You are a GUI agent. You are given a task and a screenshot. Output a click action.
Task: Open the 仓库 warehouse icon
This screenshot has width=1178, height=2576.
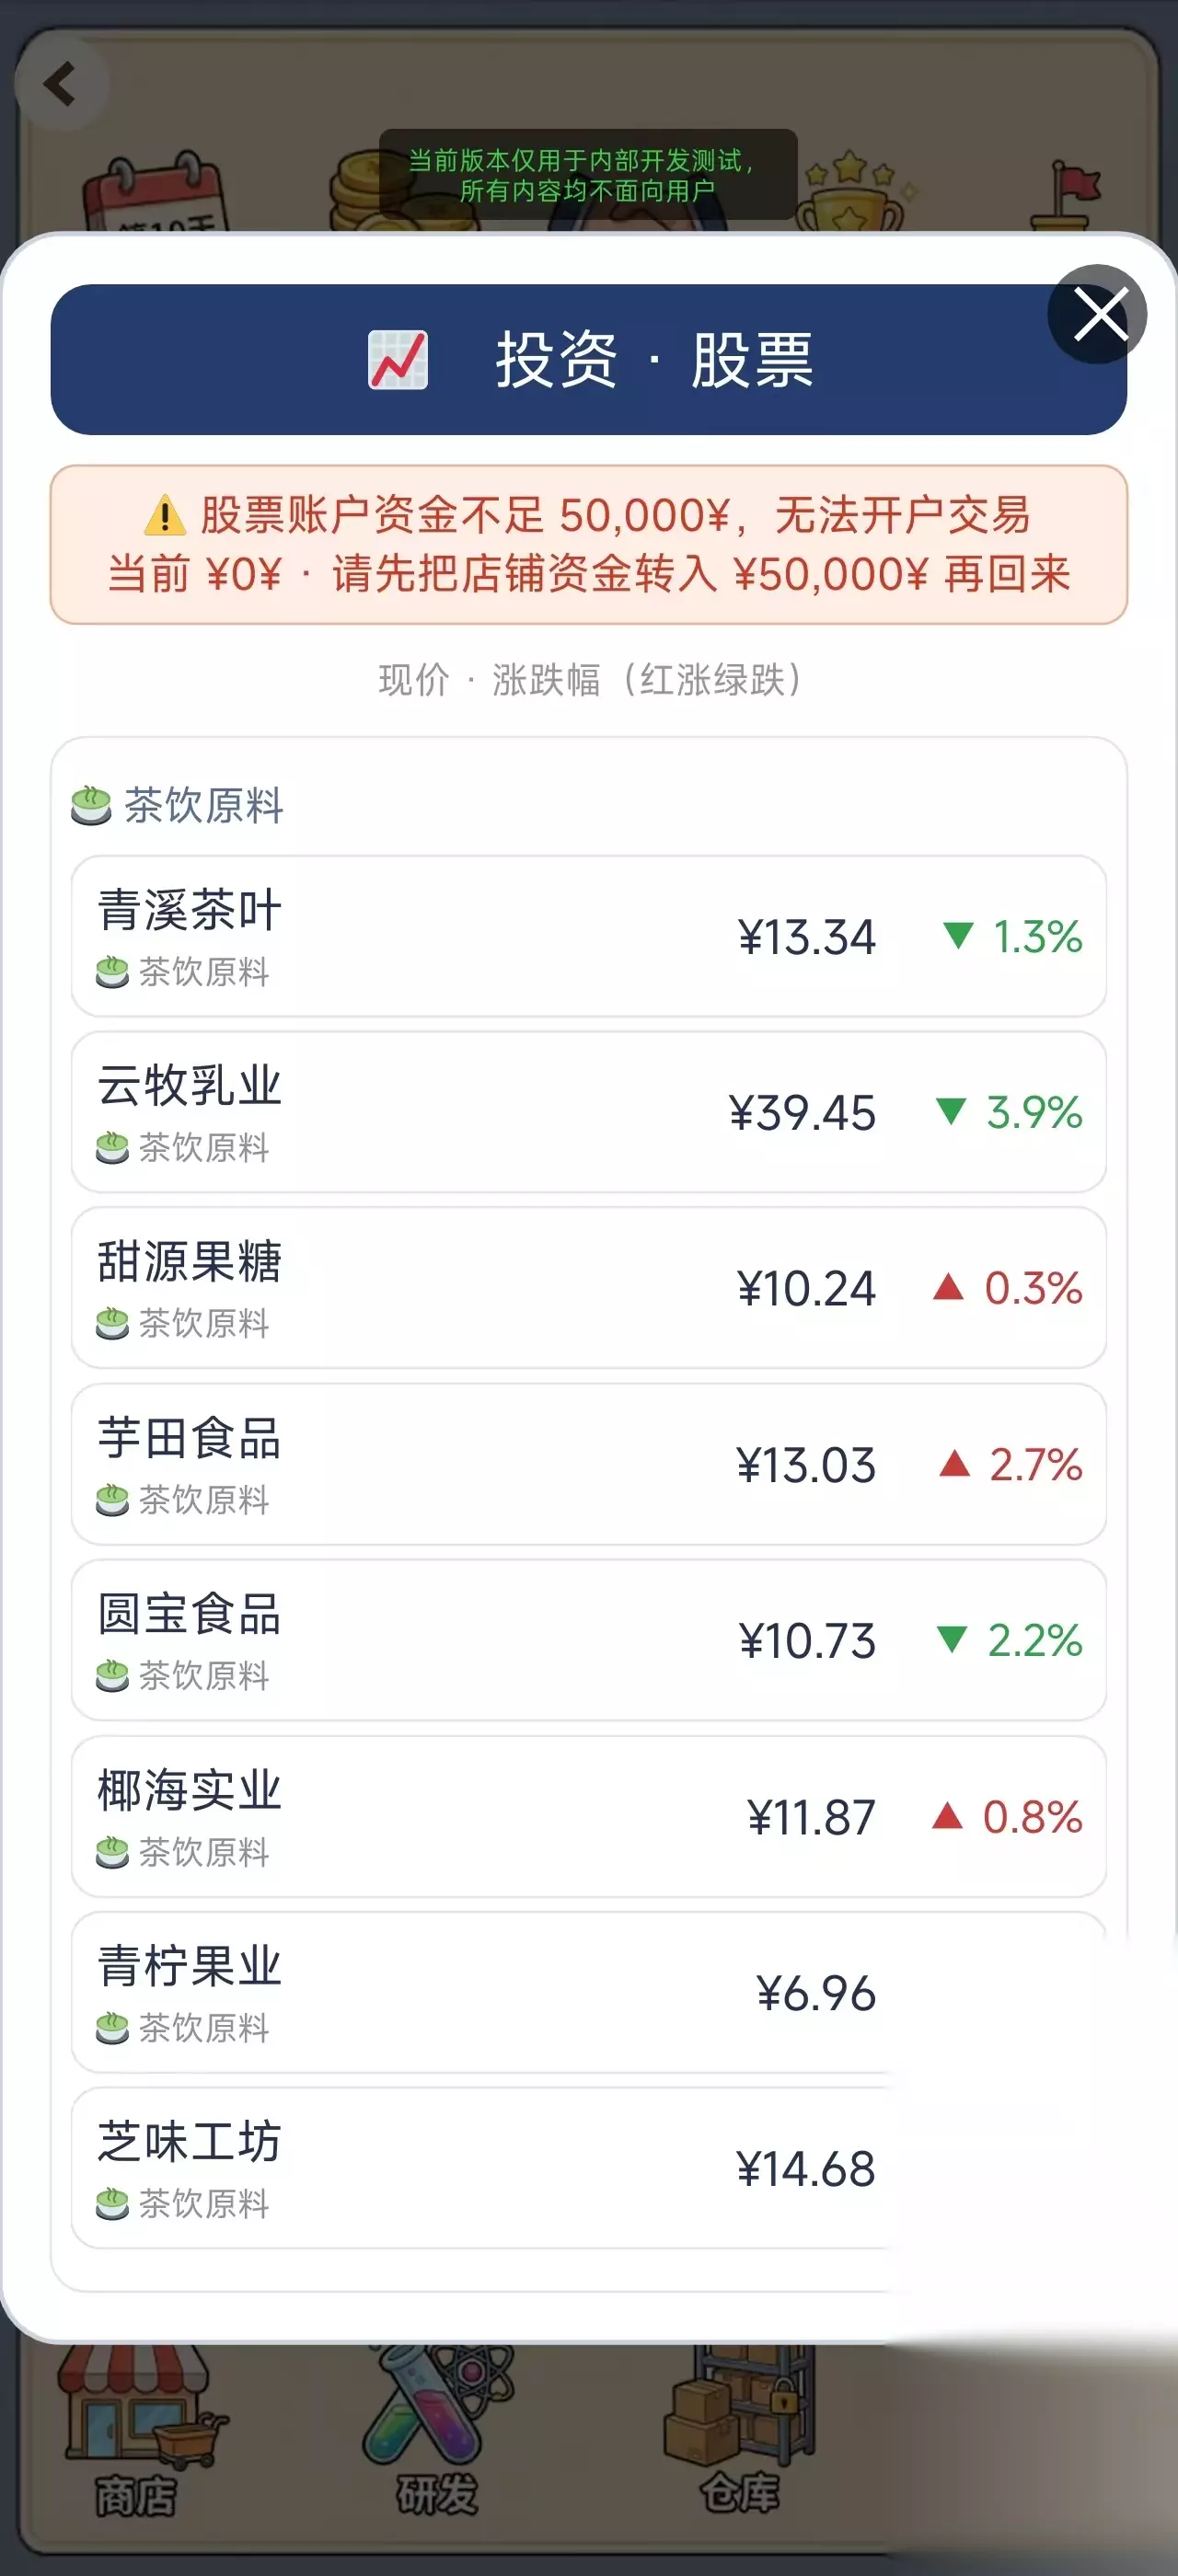pos(740,2430)
